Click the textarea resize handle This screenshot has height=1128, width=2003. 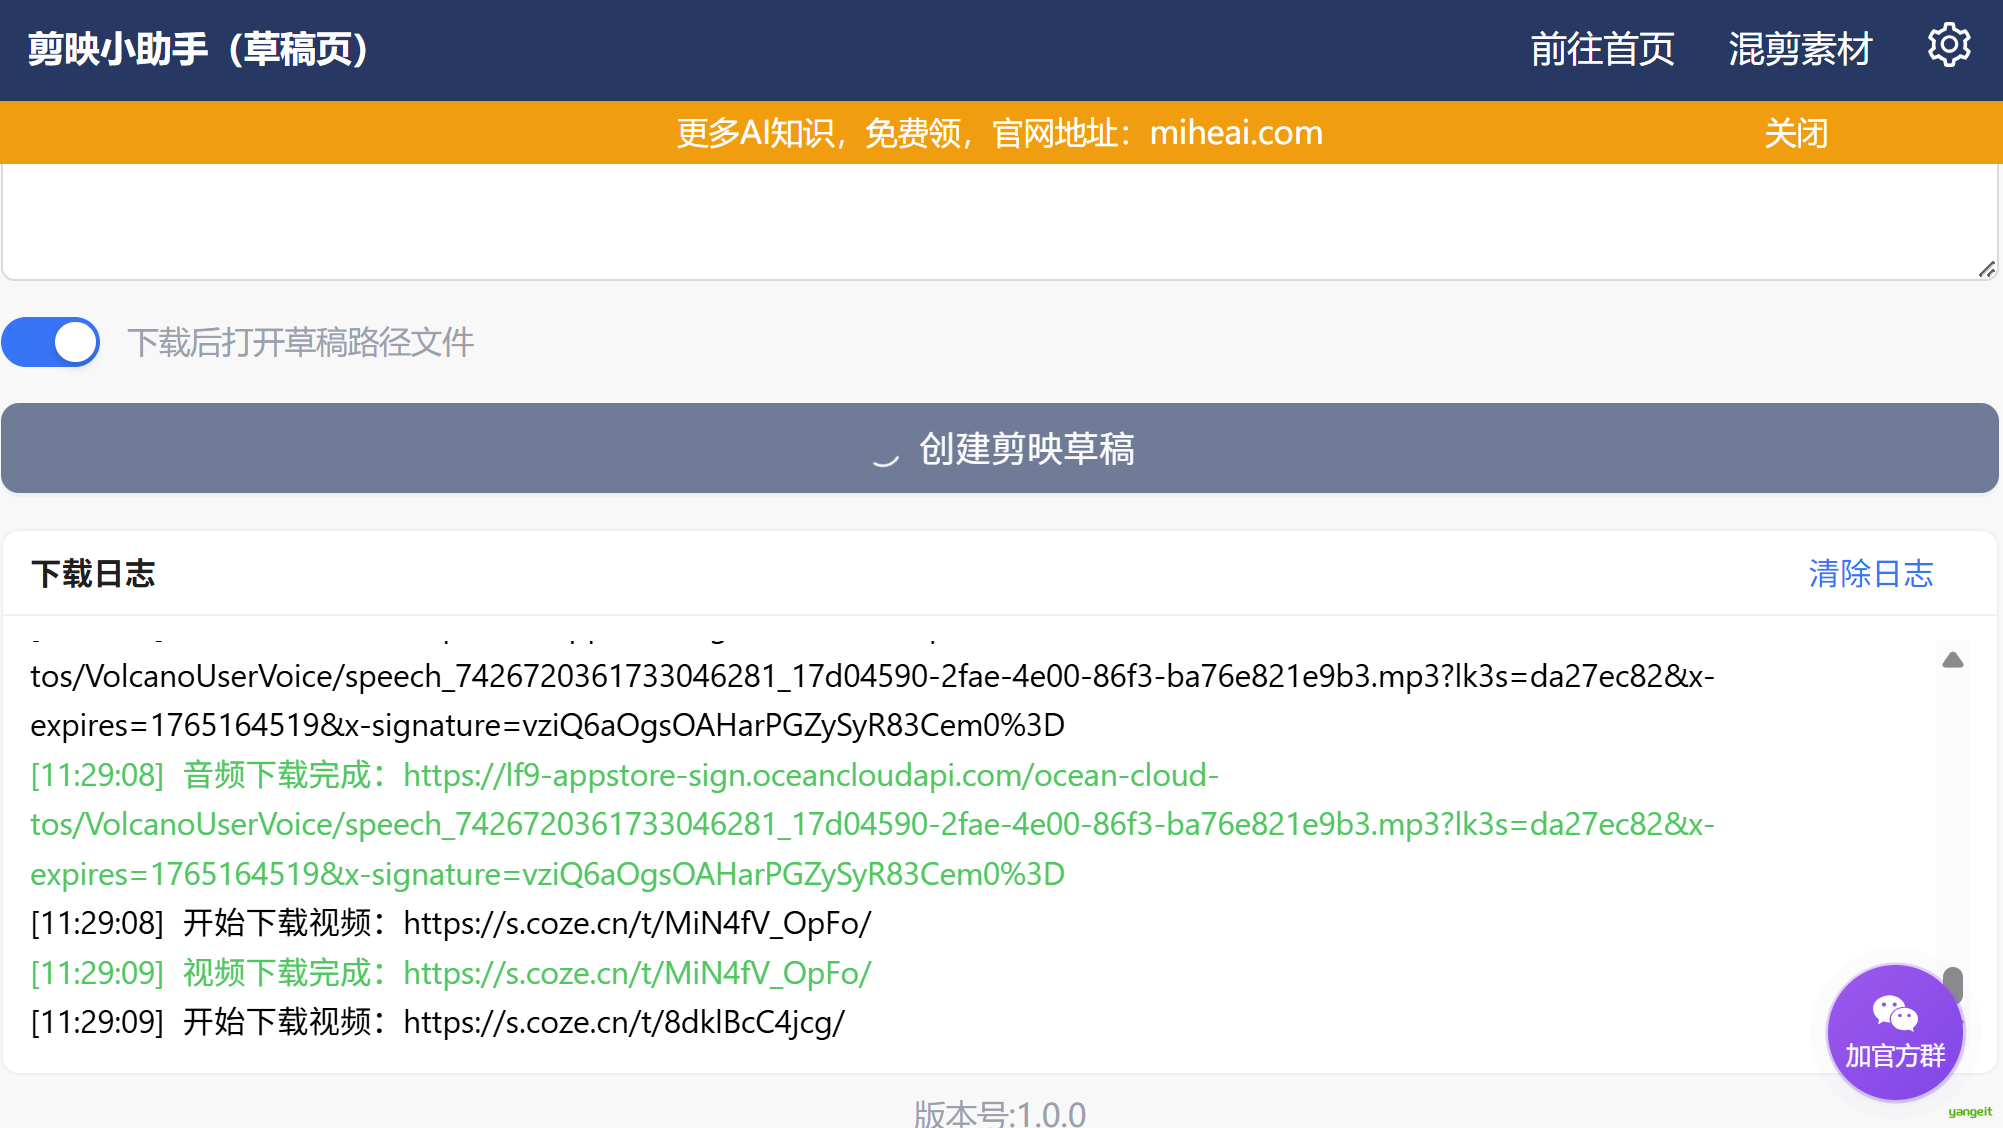point(1986,269)
